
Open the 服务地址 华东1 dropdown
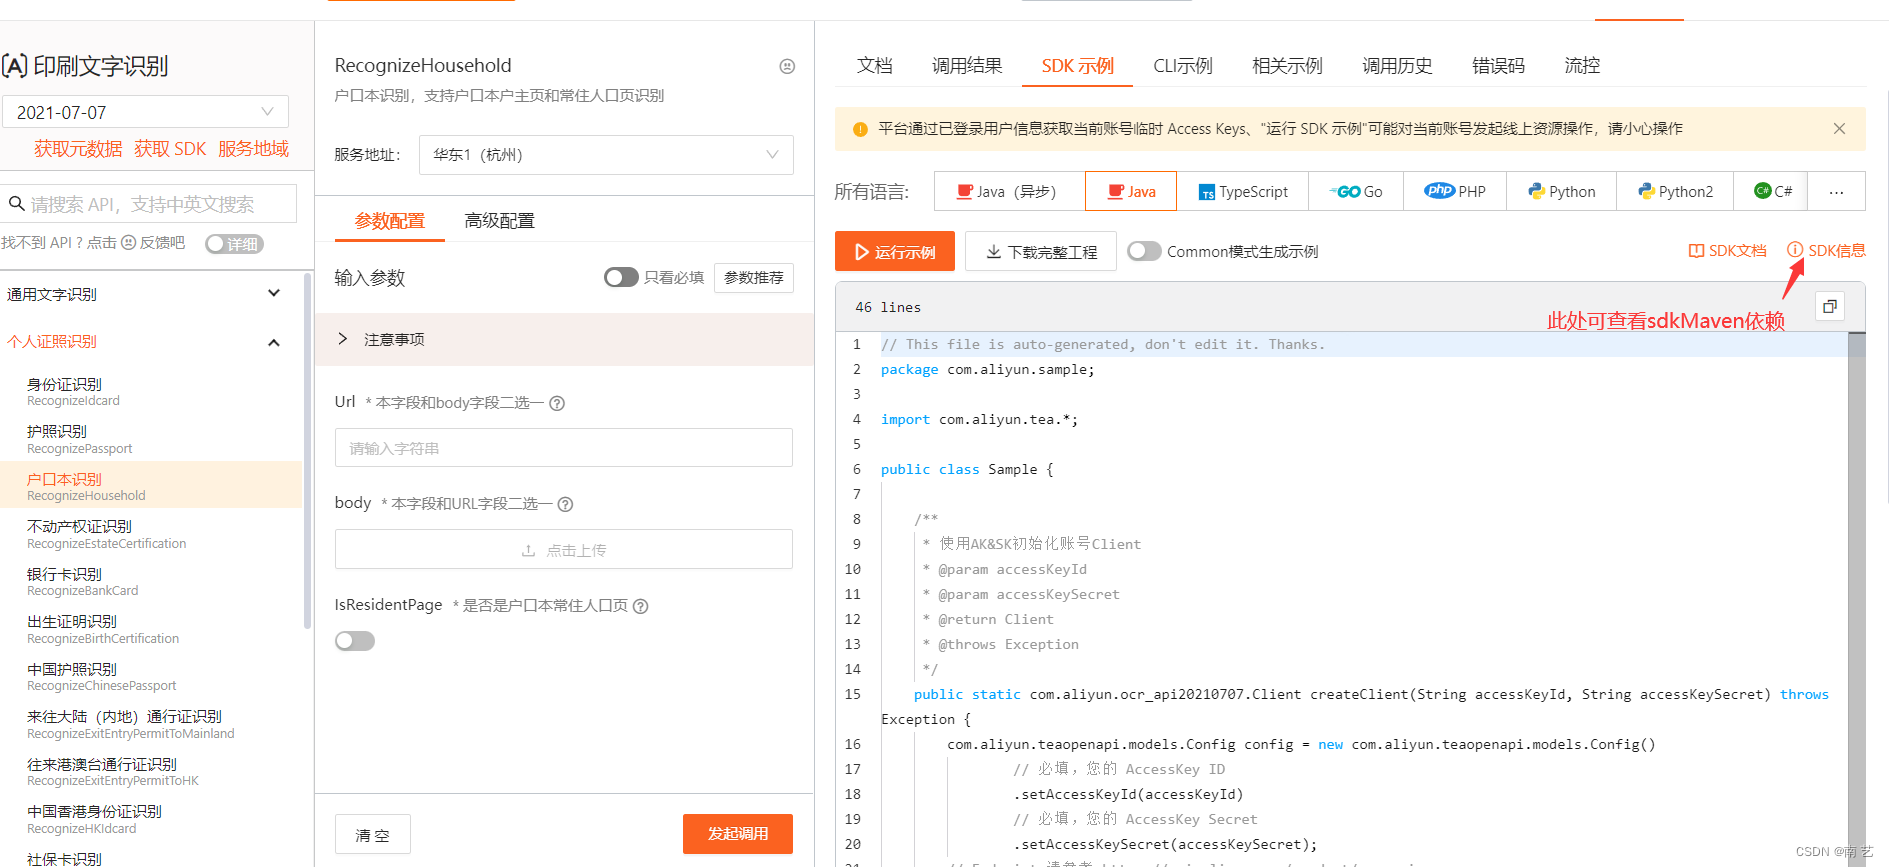(x=606, y=155)
